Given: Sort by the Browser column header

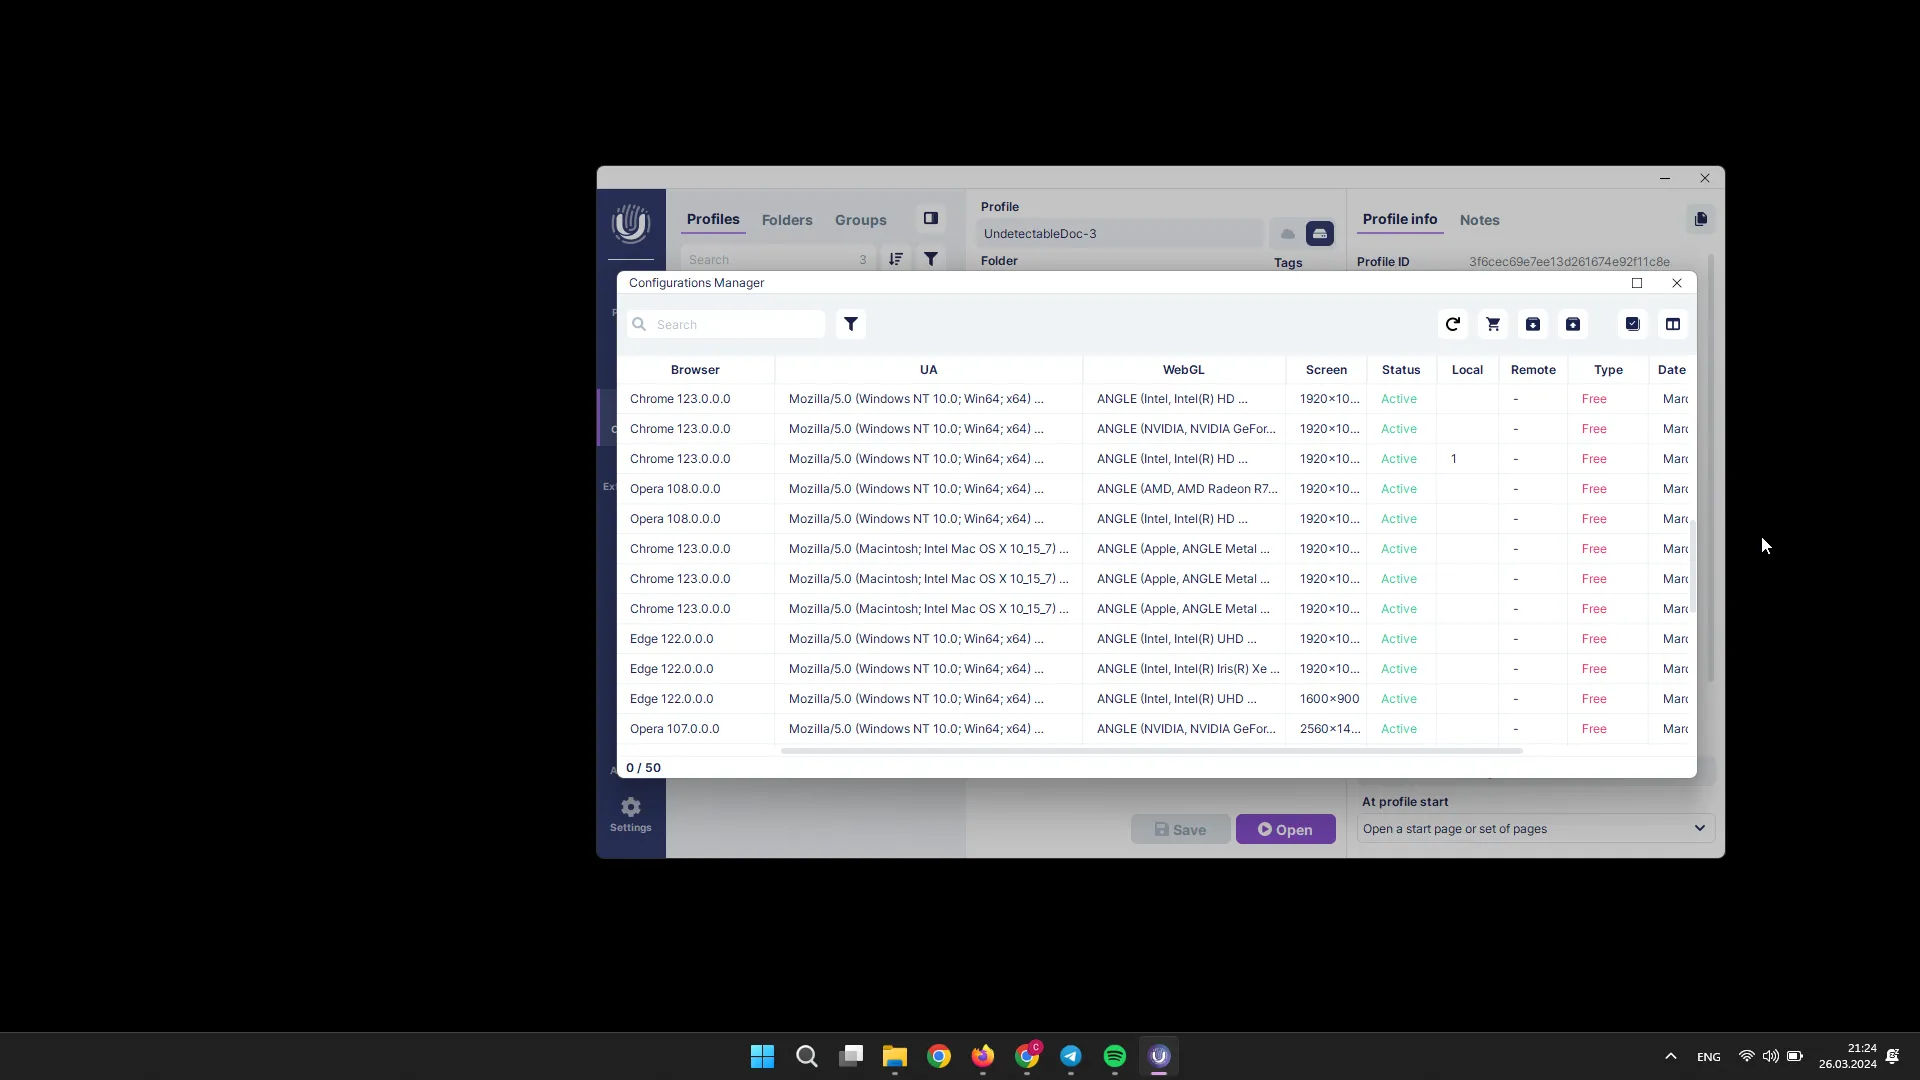Looking at the screenshot, I should [x=695, y=370].
